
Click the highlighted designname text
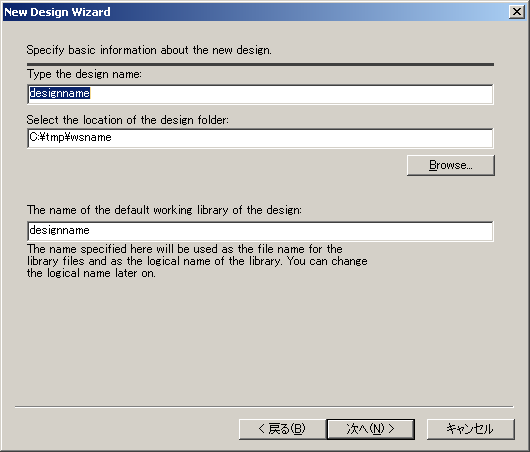coord(59,93)
